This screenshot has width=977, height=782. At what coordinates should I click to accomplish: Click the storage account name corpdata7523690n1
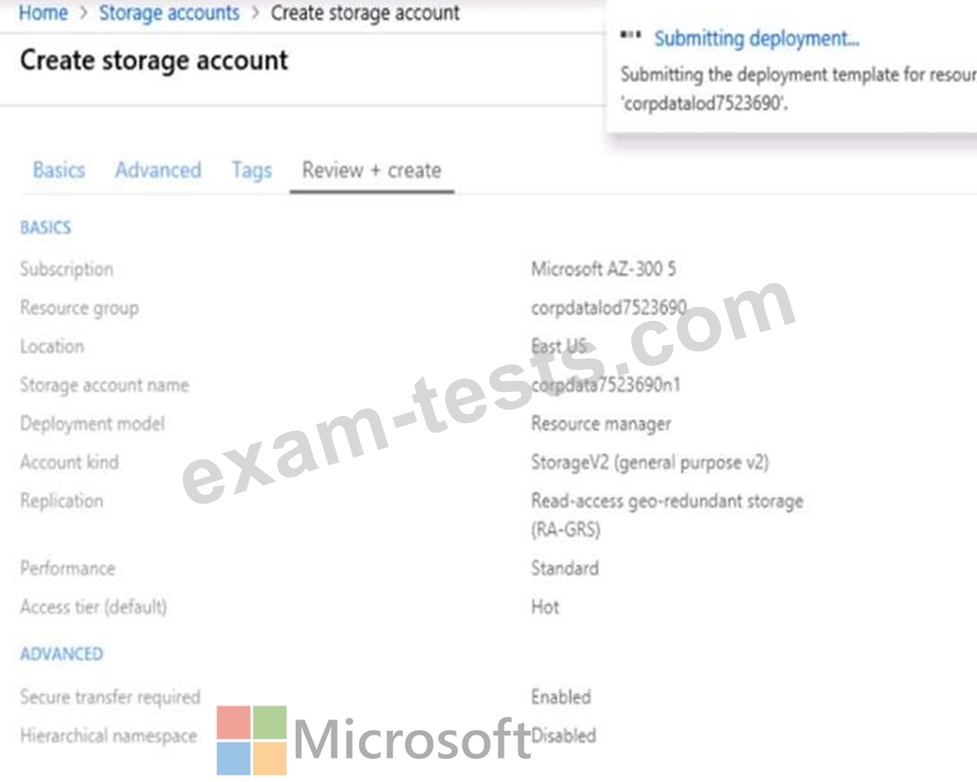point(606,385)
